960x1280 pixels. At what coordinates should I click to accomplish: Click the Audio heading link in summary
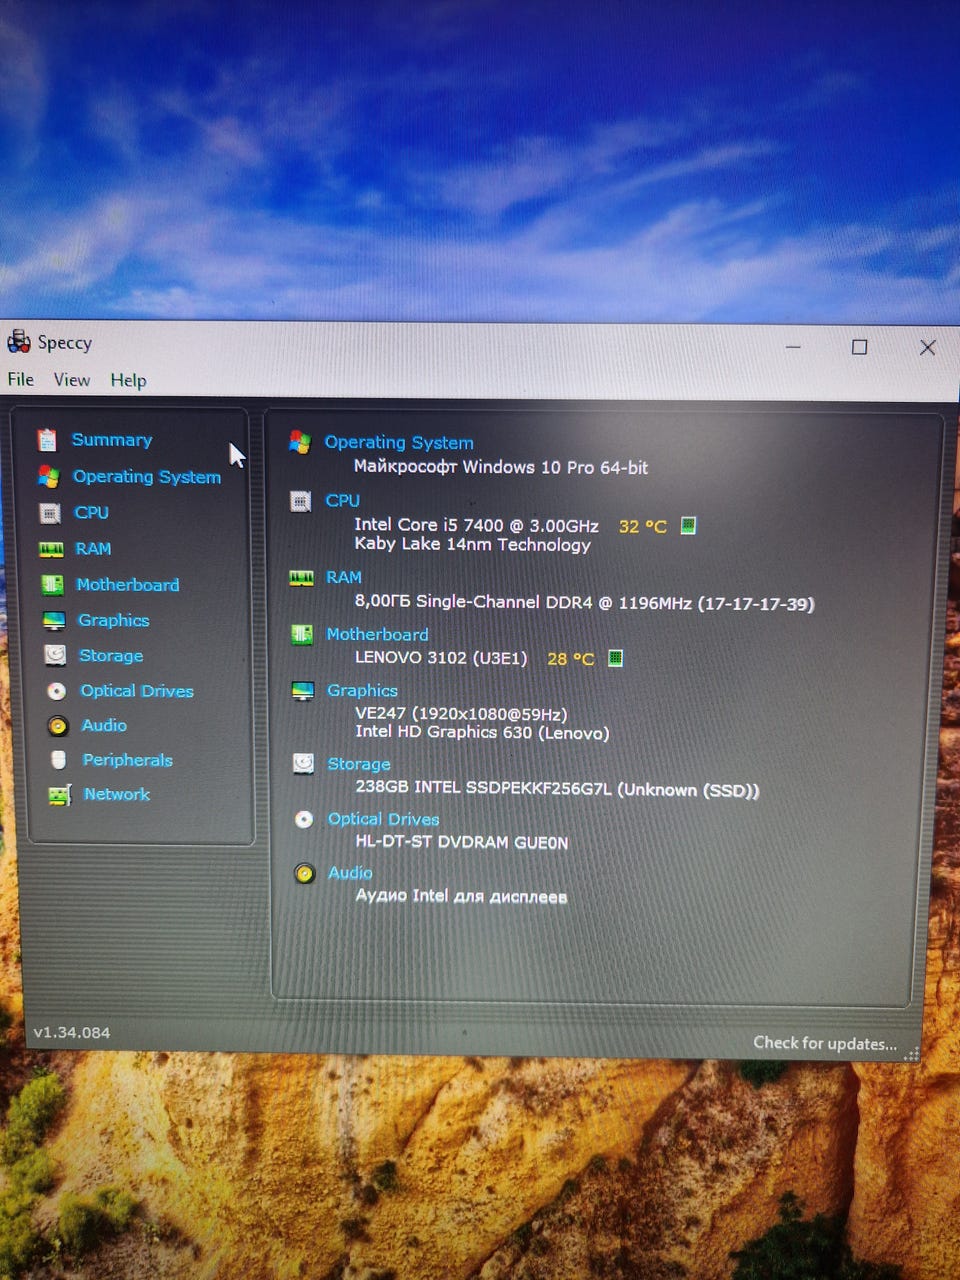pos(350,873)
